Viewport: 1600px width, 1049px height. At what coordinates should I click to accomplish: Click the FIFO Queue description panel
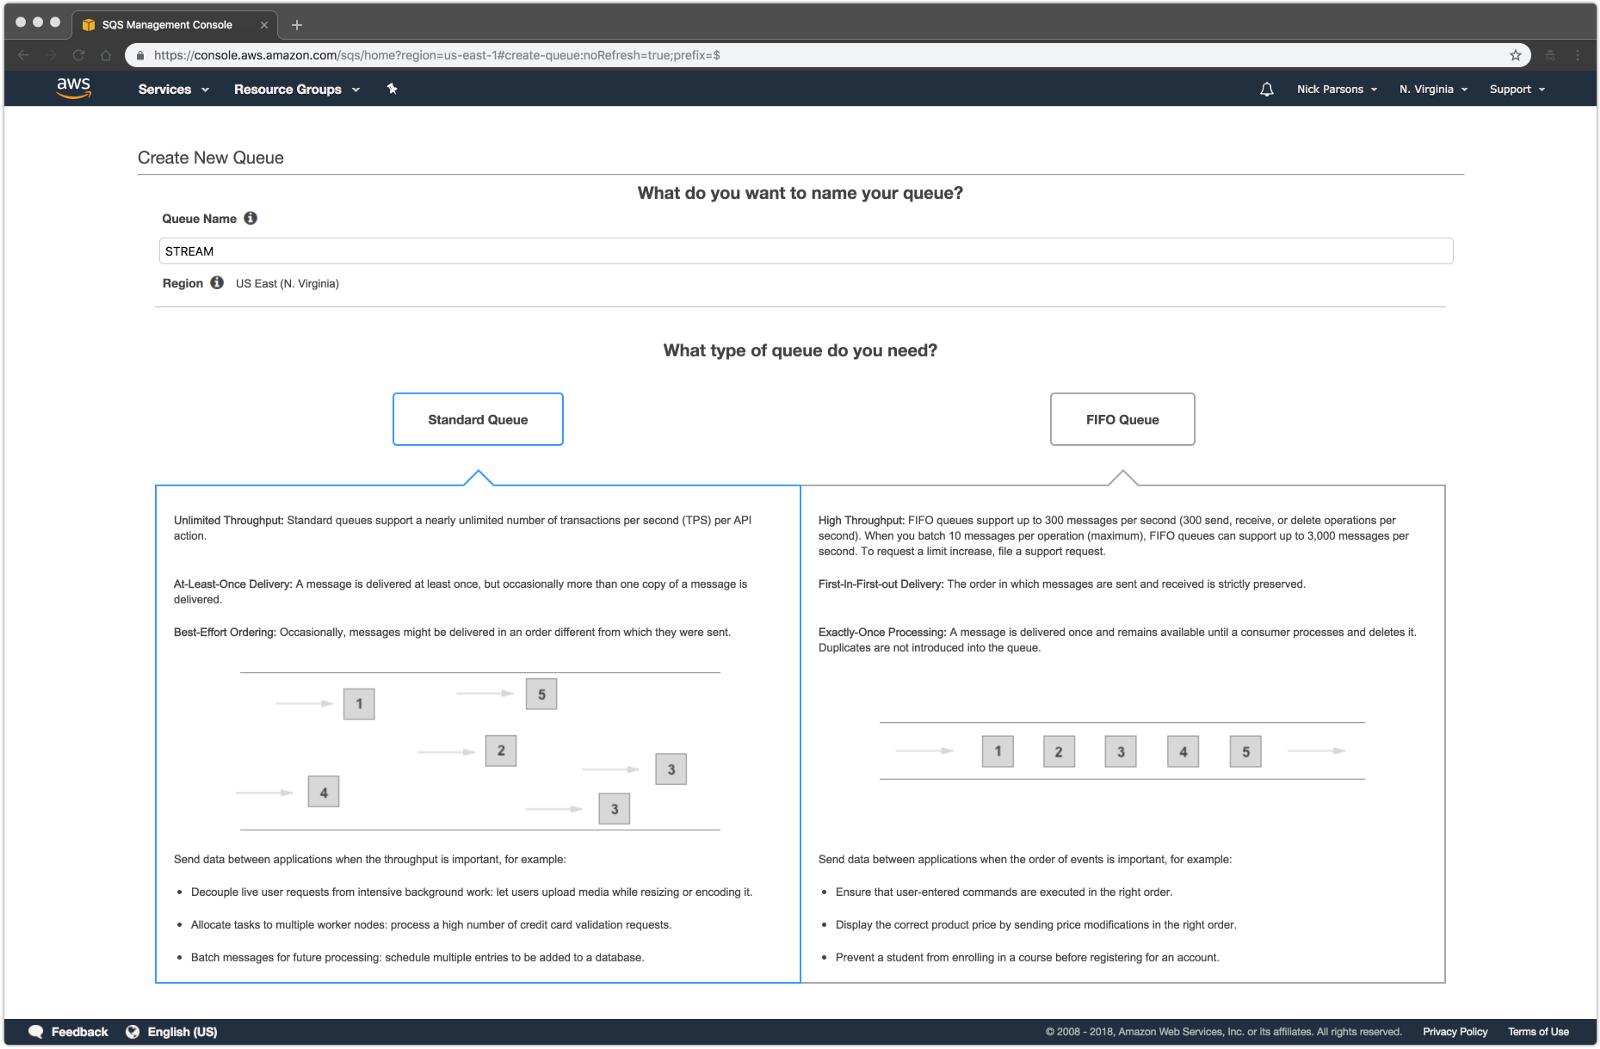coord(1123,734)
